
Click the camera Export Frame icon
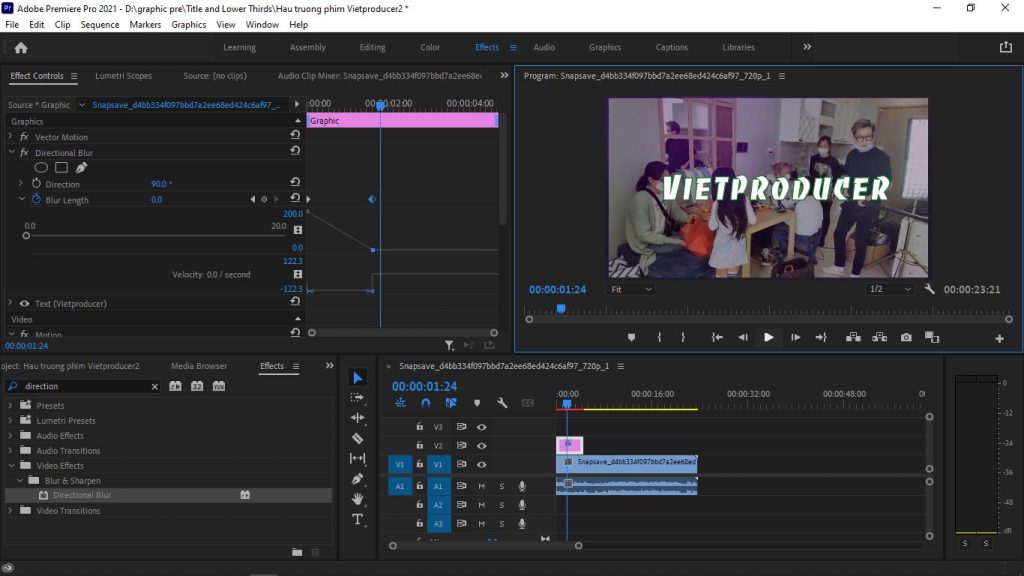tap(905, 337)
